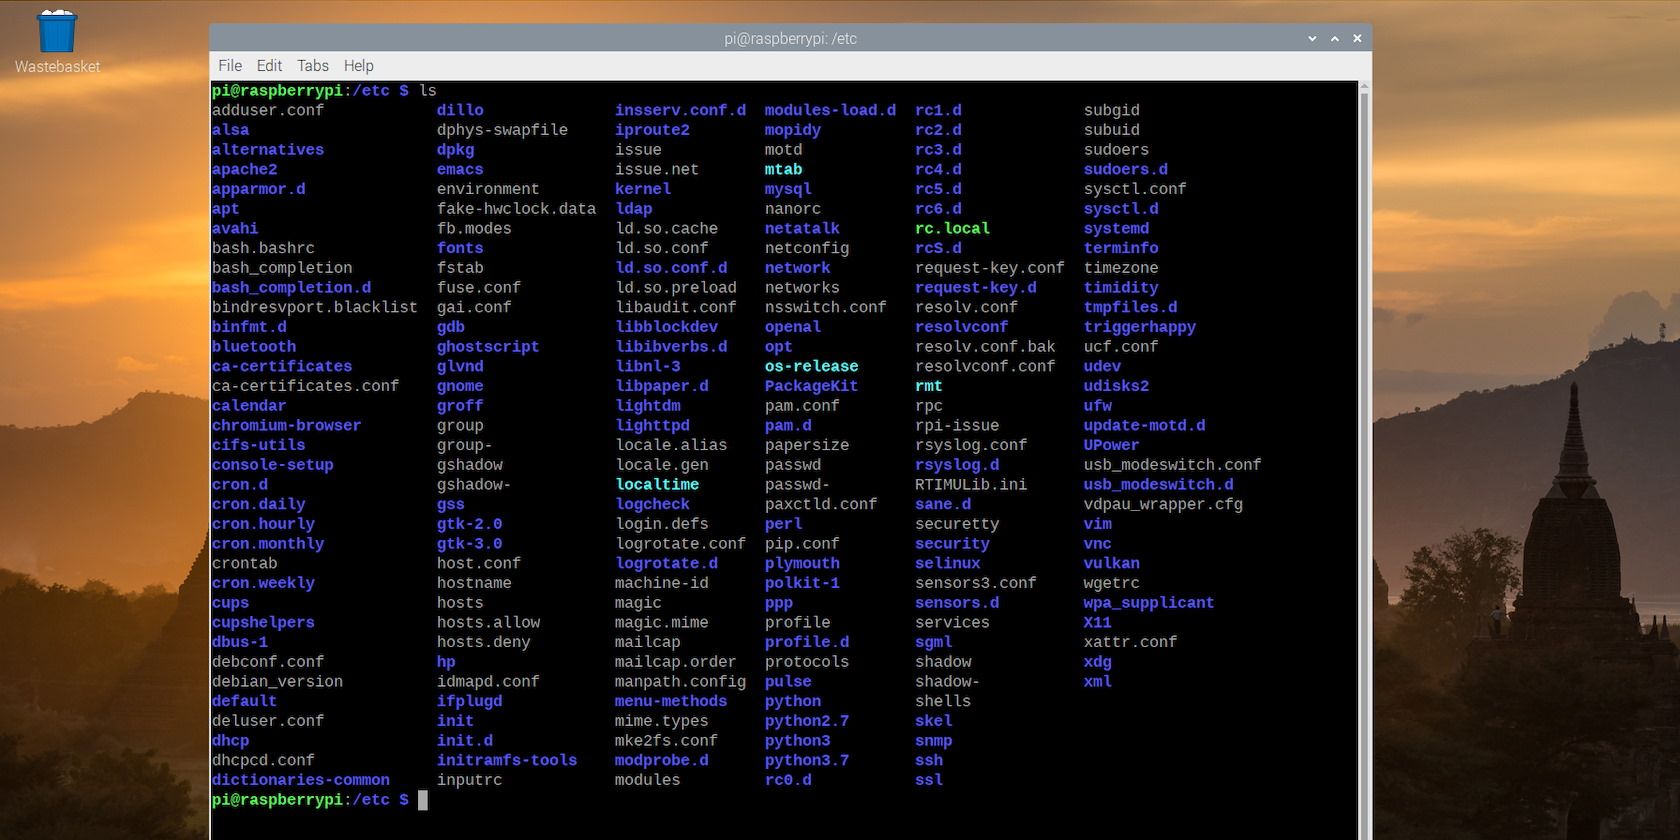
Task: Open the Tabs menu
Action: [312, 66]
